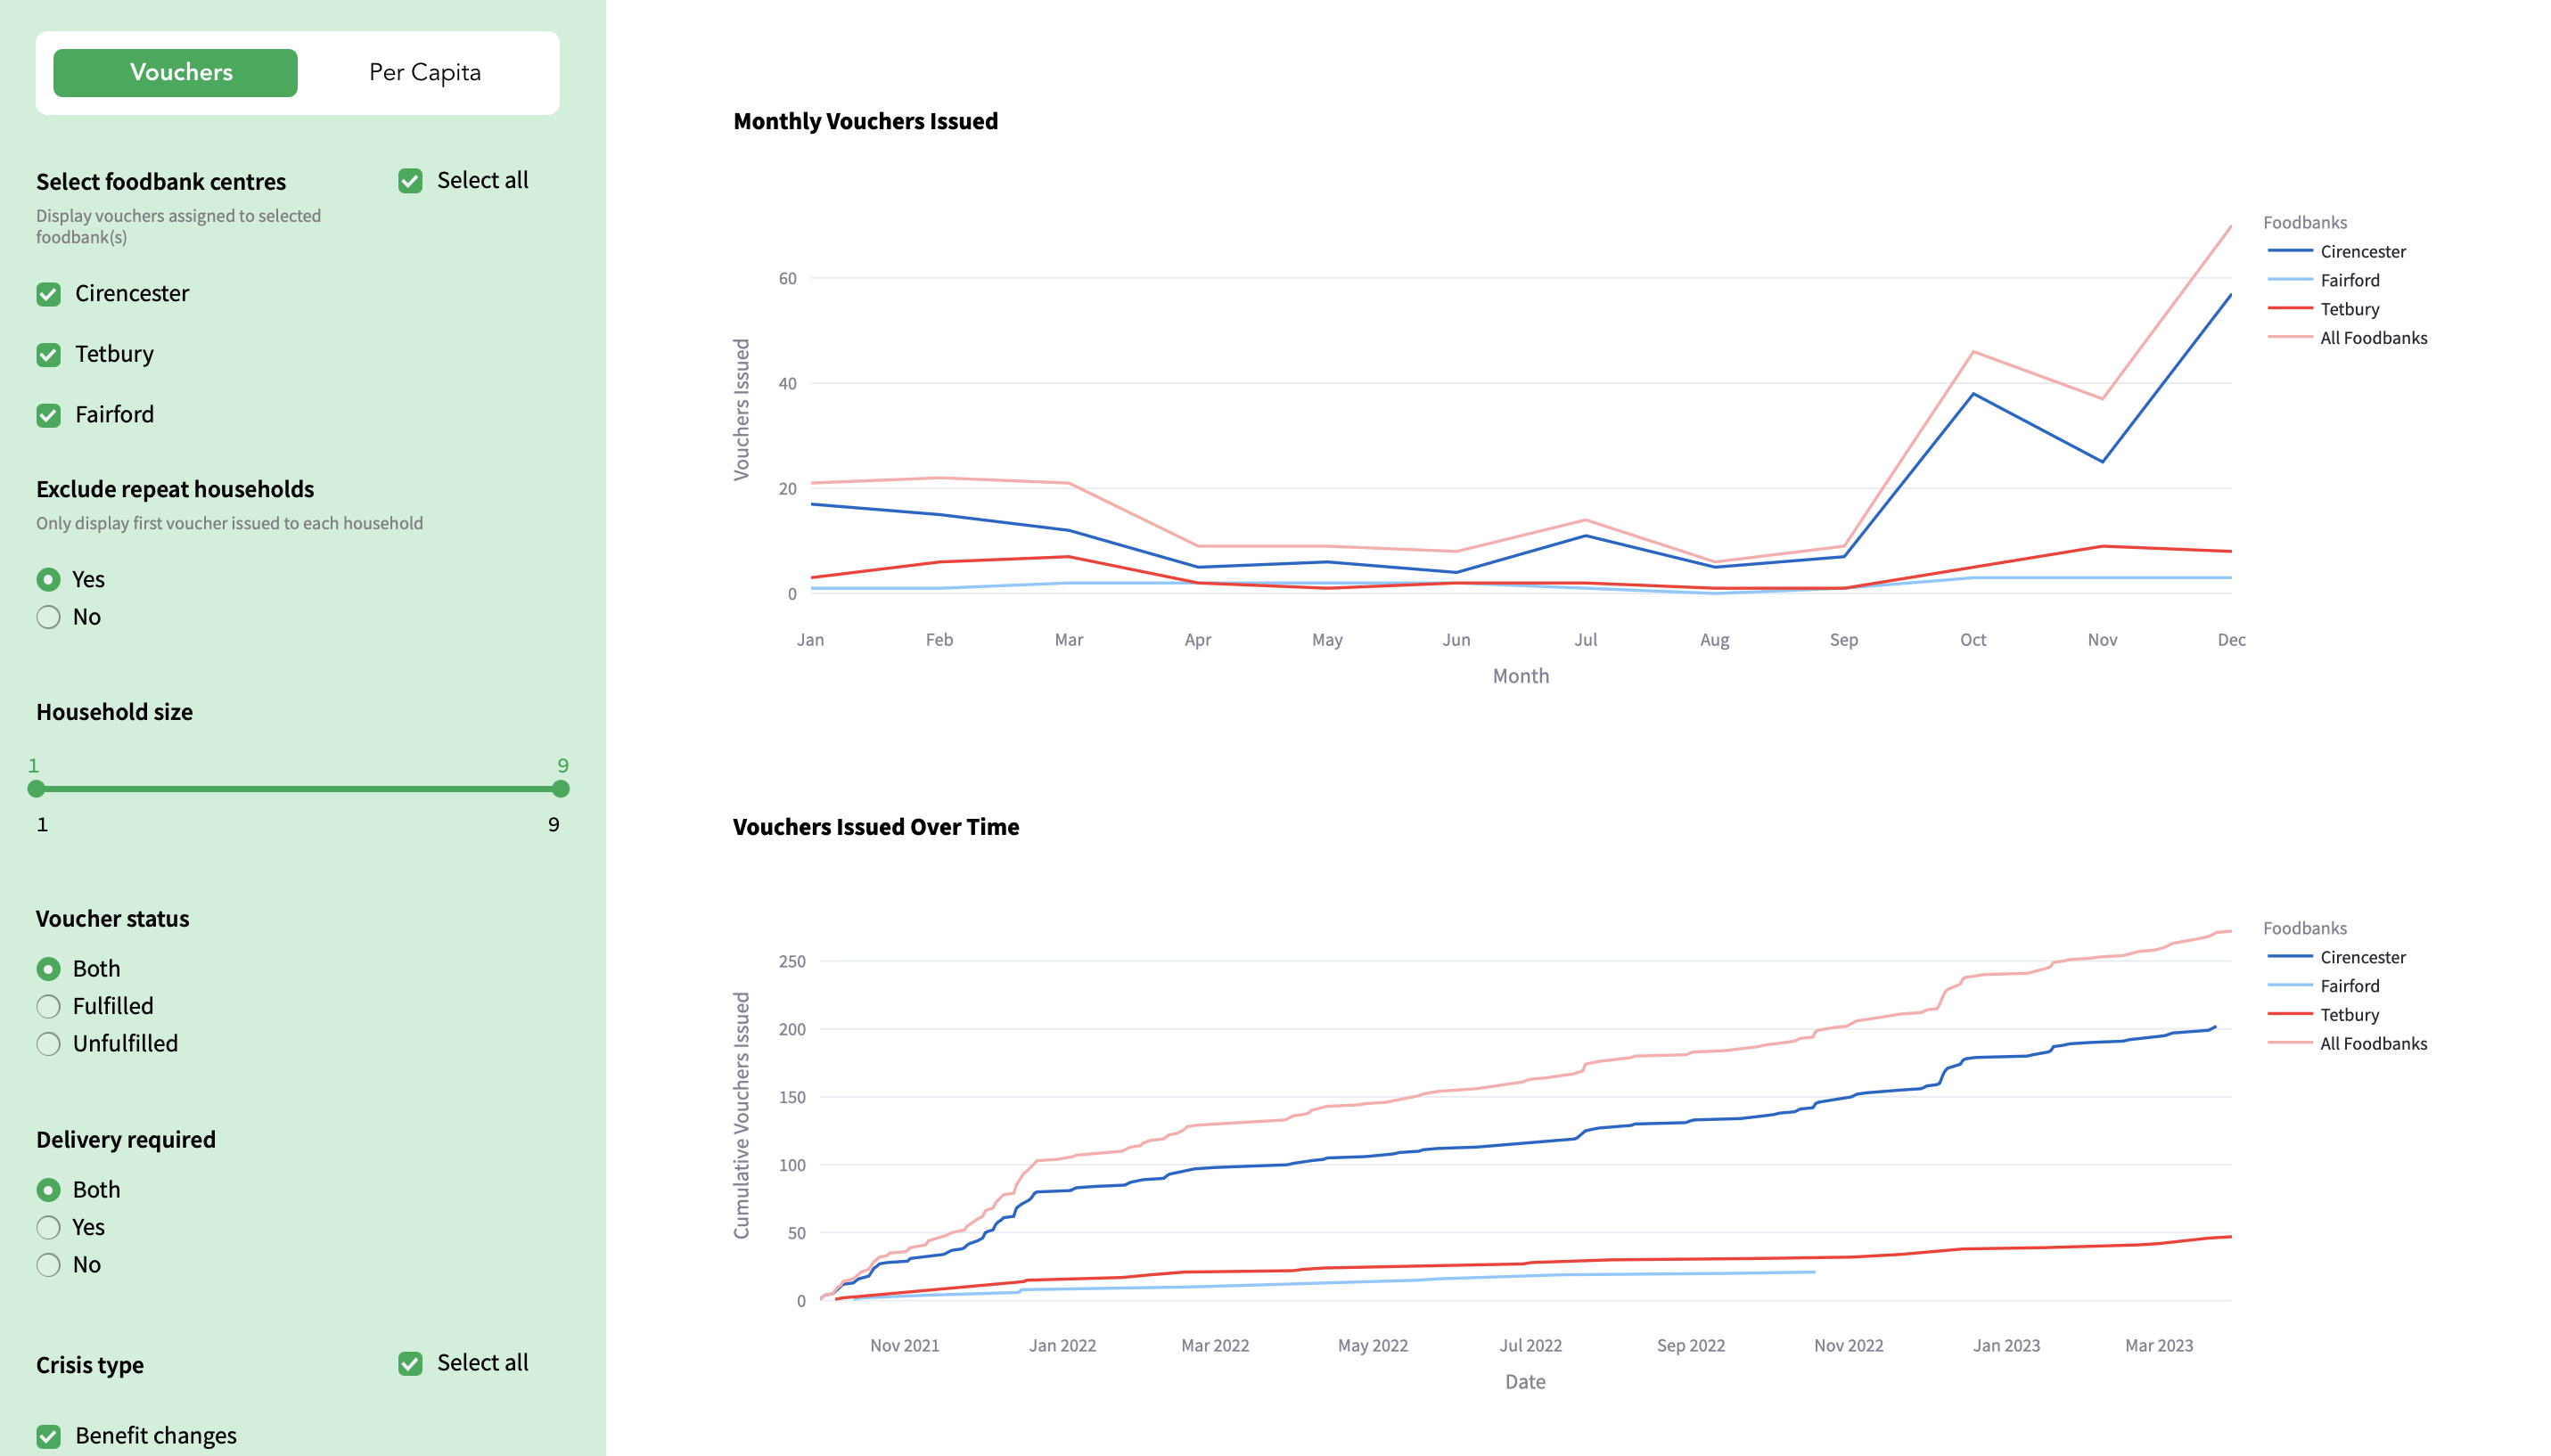
Task: Toggle Cirencester in monthly chart legend
Action: [x=2361, y=251]
